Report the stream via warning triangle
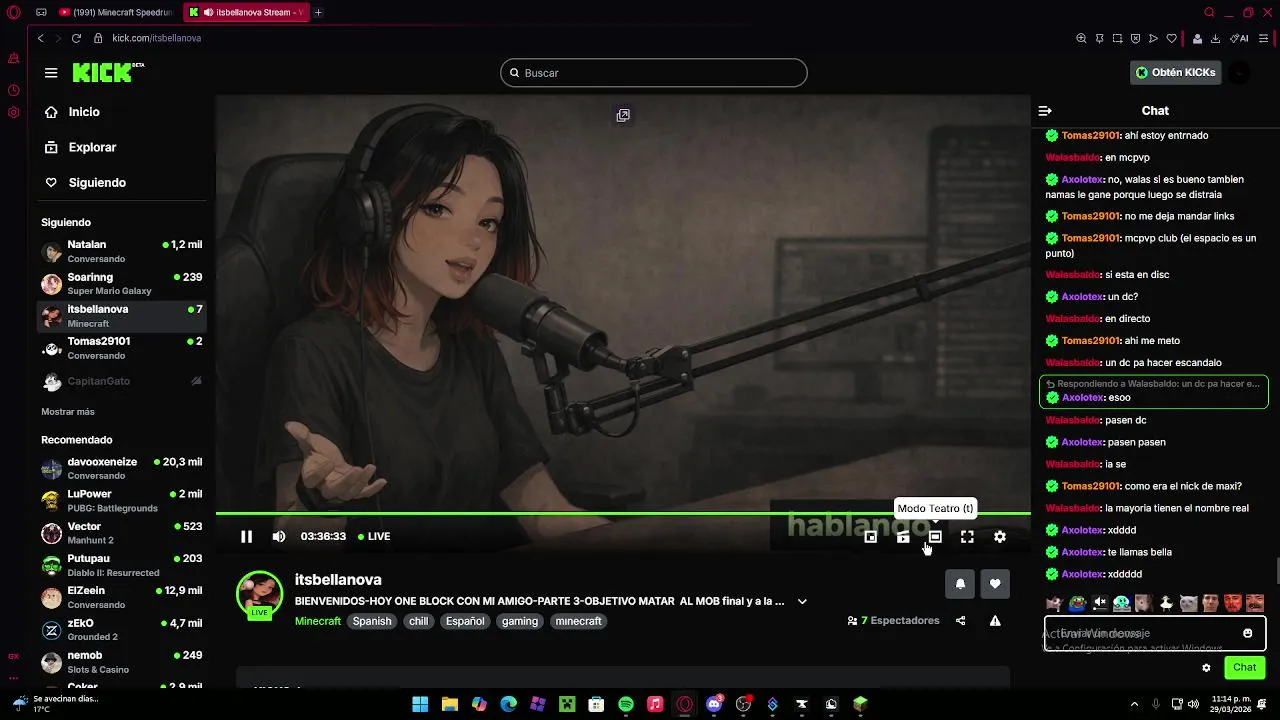The image size is (1280, 720). 995,621
